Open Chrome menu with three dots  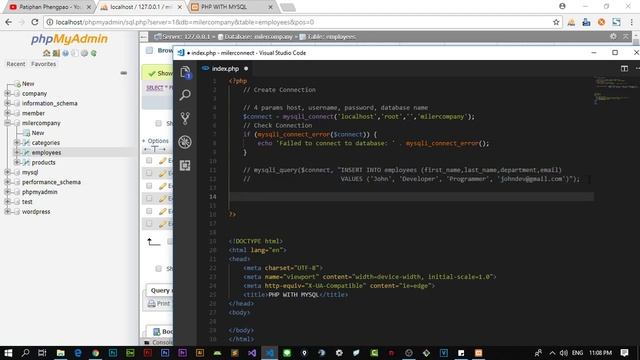(x=632, y=22)
